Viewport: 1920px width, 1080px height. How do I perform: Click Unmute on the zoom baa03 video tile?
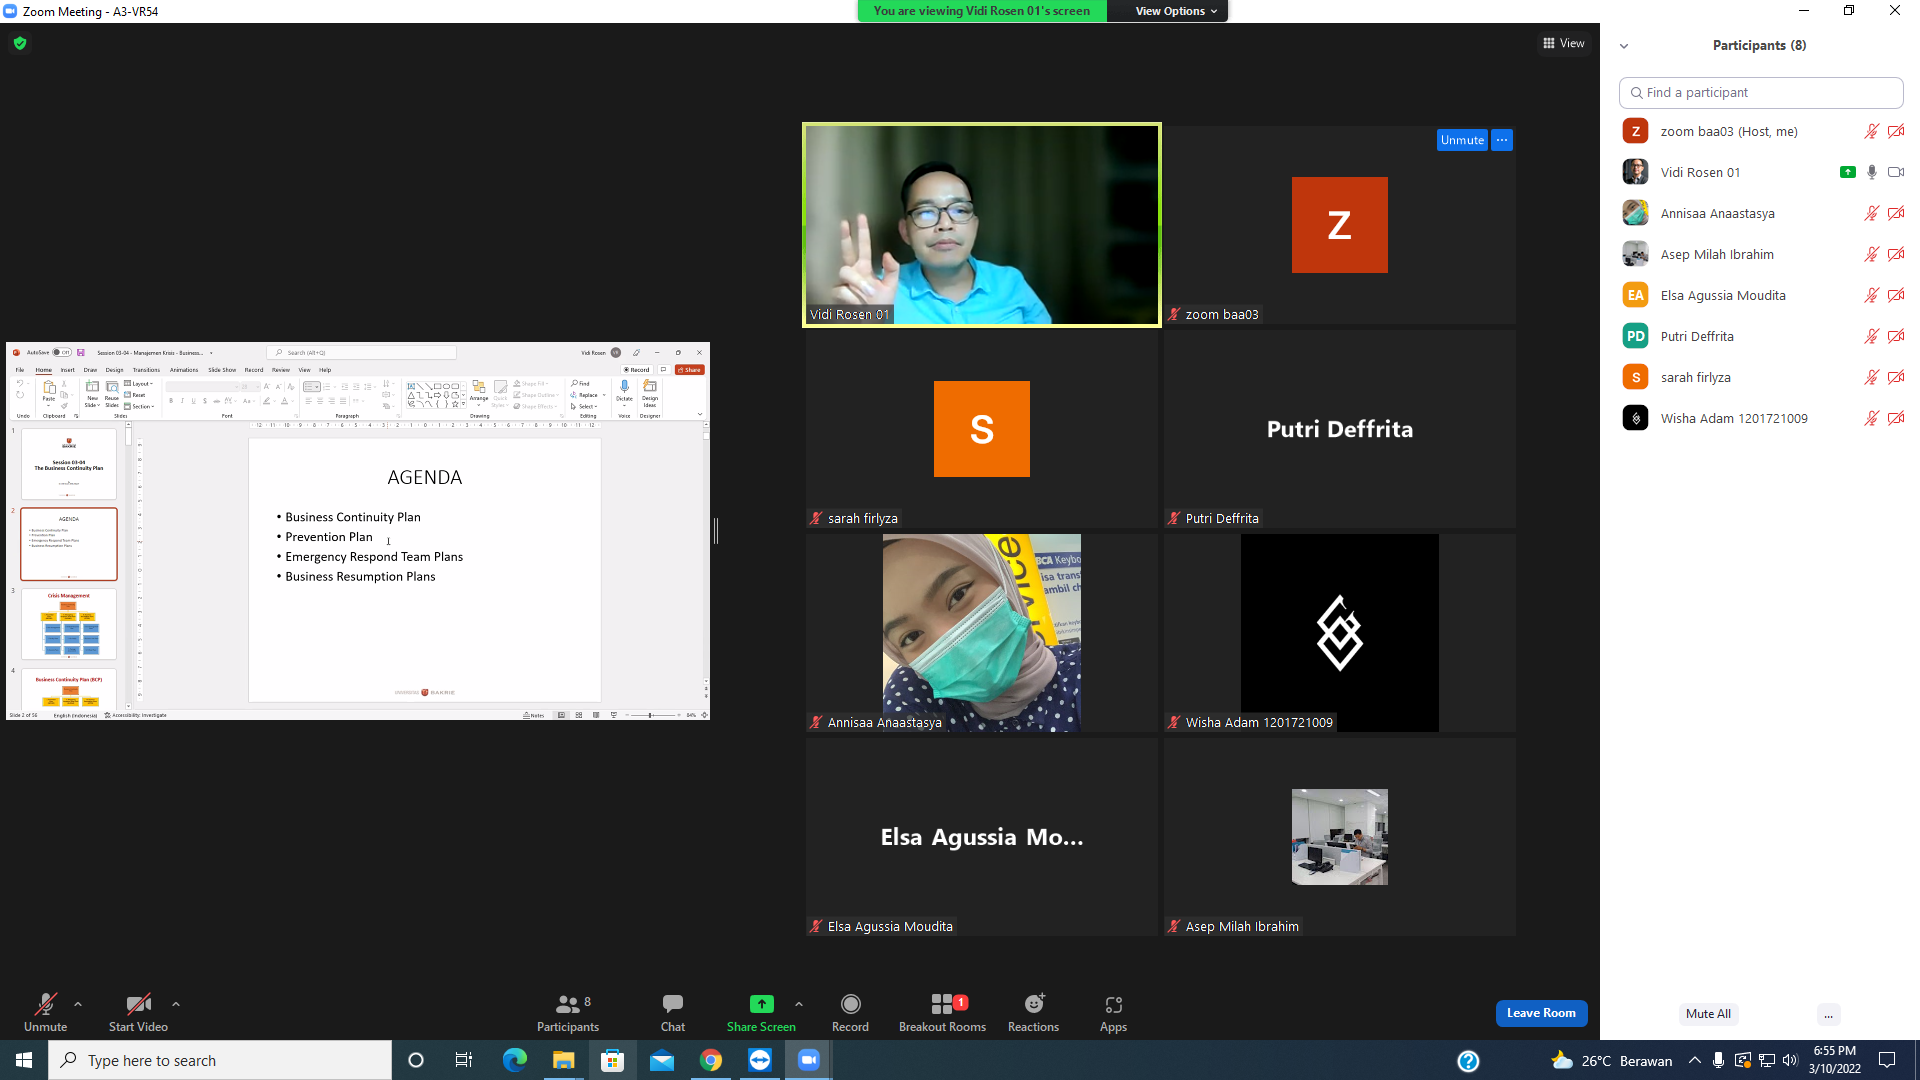pyautogui.click(x=1462, y=140)
